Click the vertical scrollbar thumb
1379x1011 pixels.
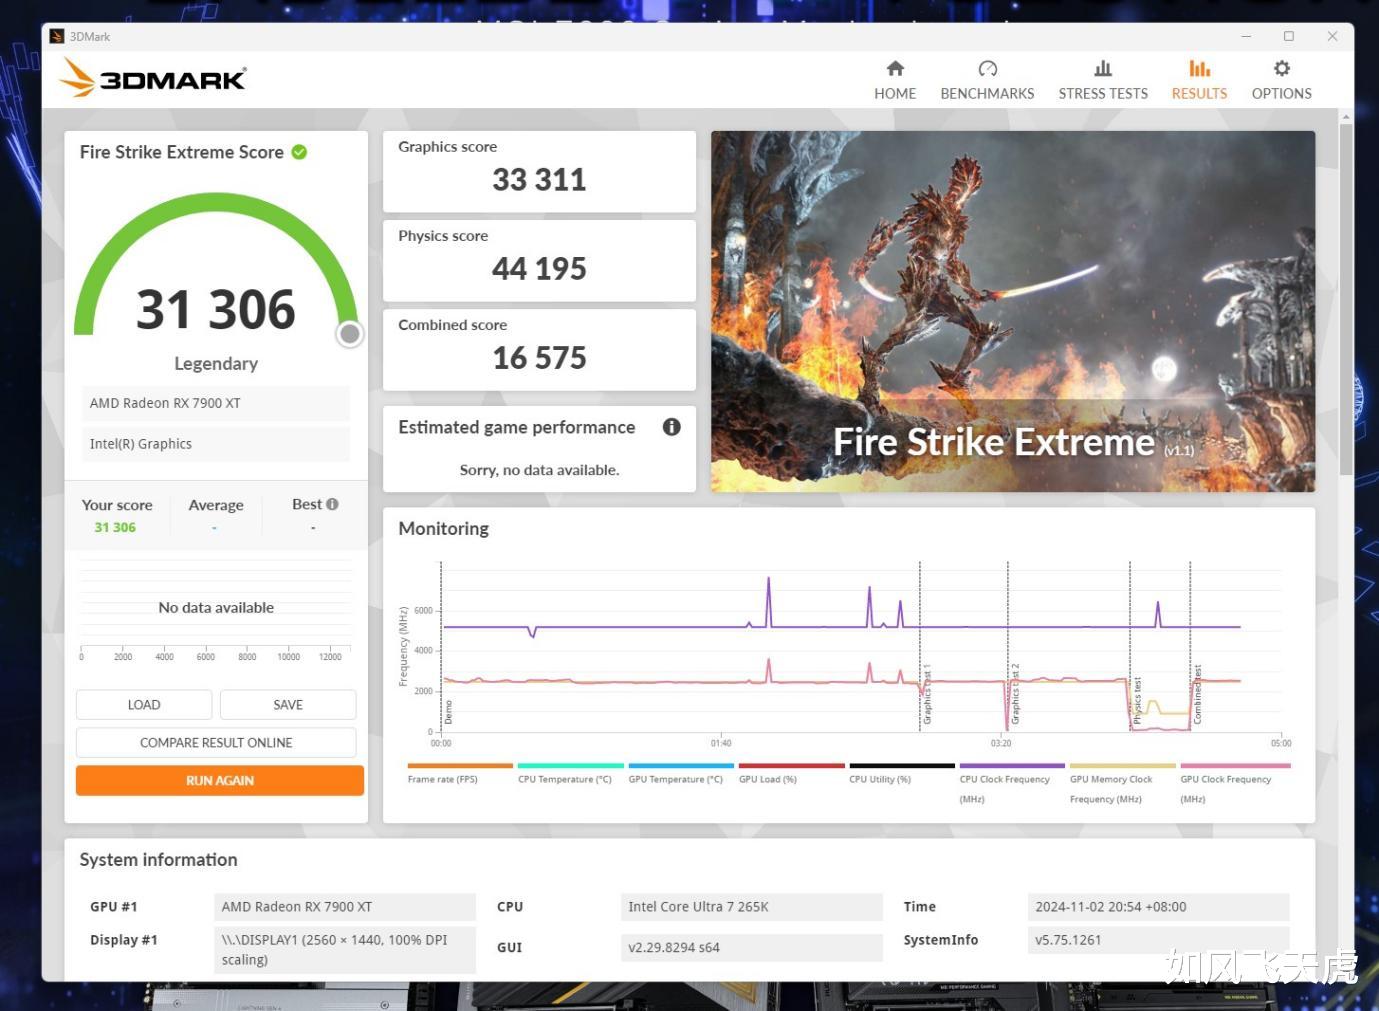[x=1345, y=298]
